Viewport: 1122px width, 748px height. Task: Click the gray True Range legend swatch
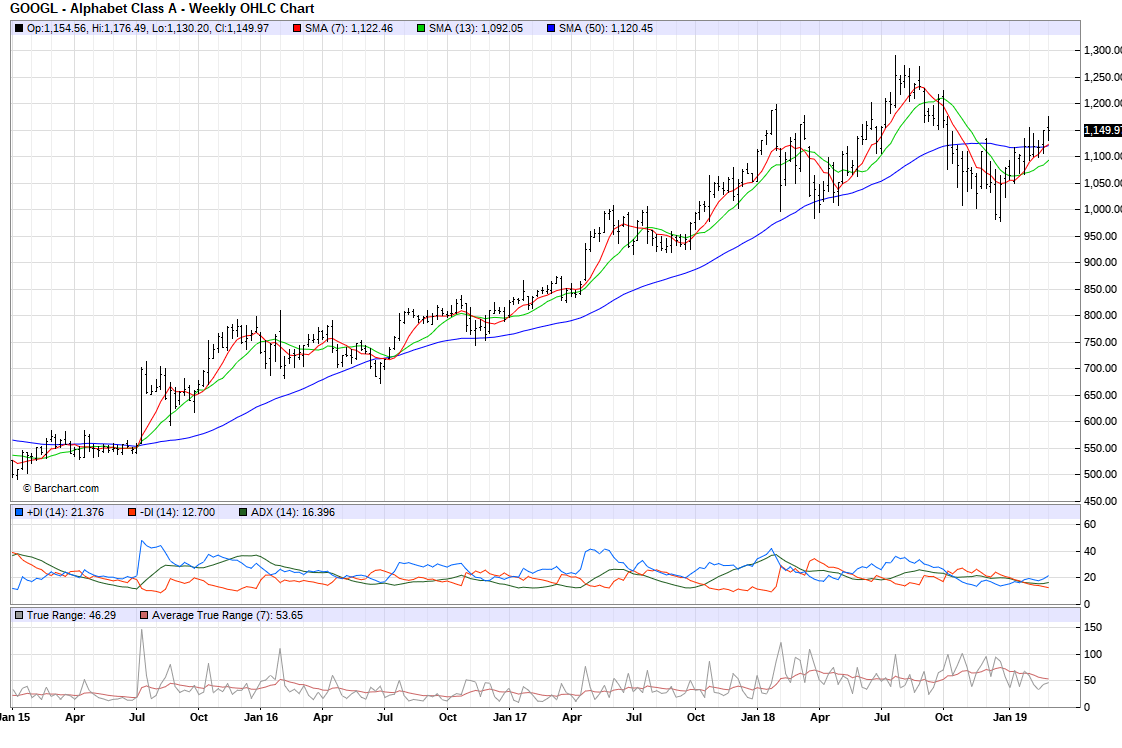(x=19, y=616)
